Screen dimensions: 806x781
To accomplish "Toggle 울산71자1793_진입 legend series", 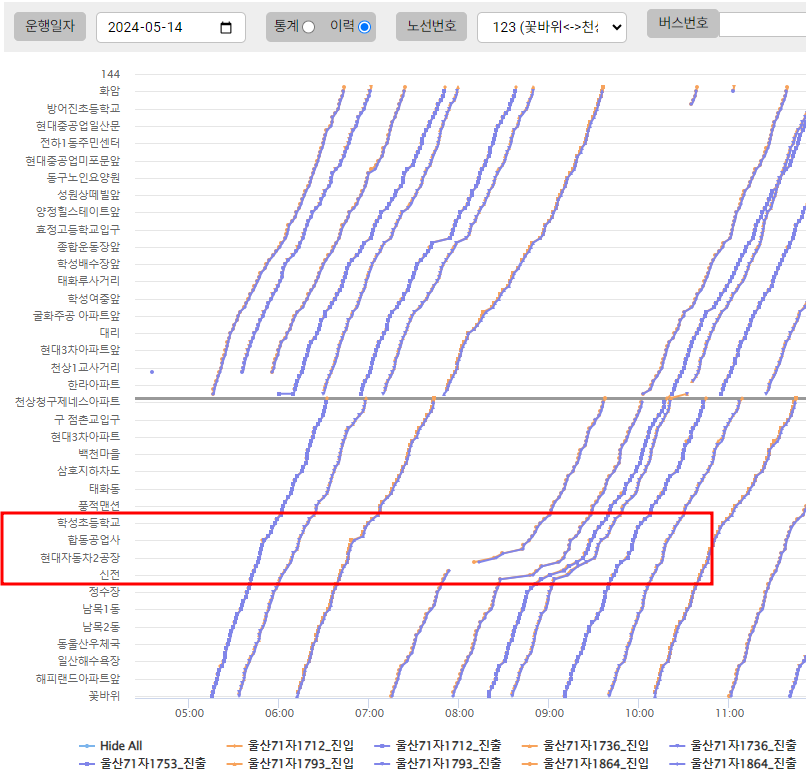I will click(294, 763).
